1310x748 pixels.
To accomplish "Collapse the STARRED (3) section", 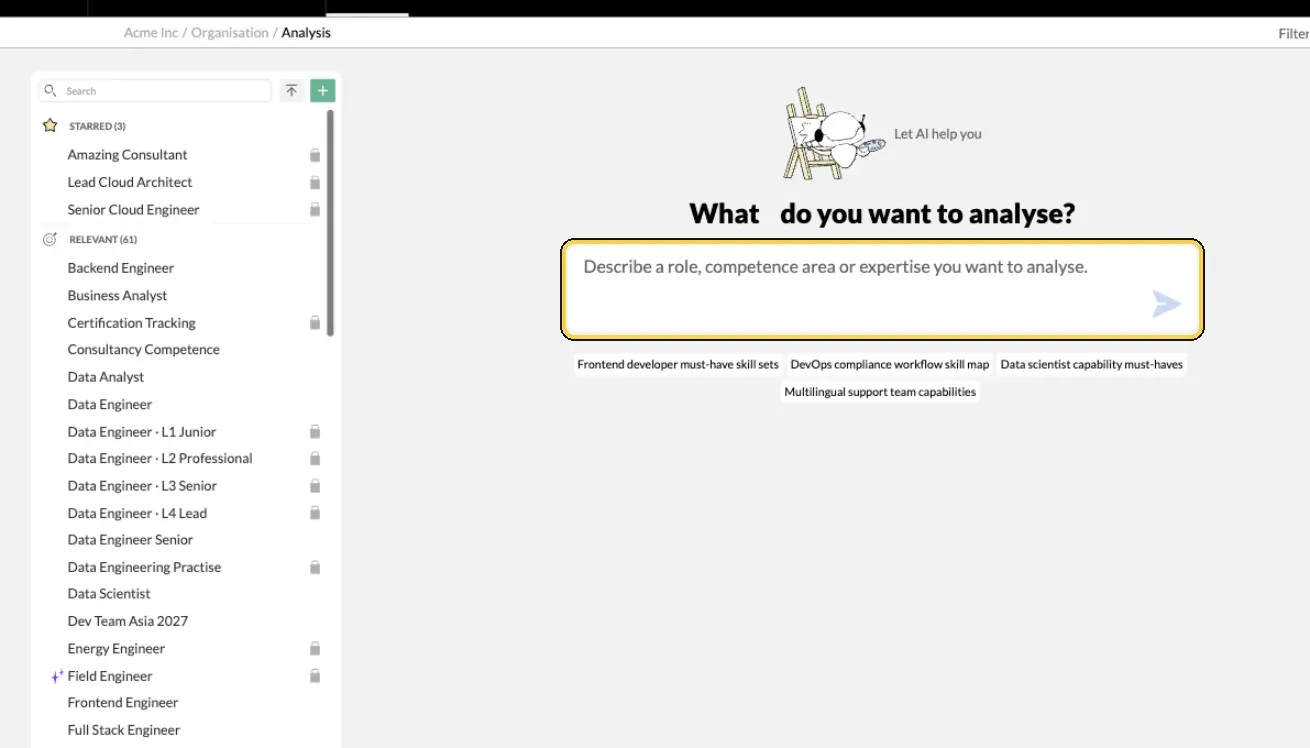I will (x=97, y=126).
